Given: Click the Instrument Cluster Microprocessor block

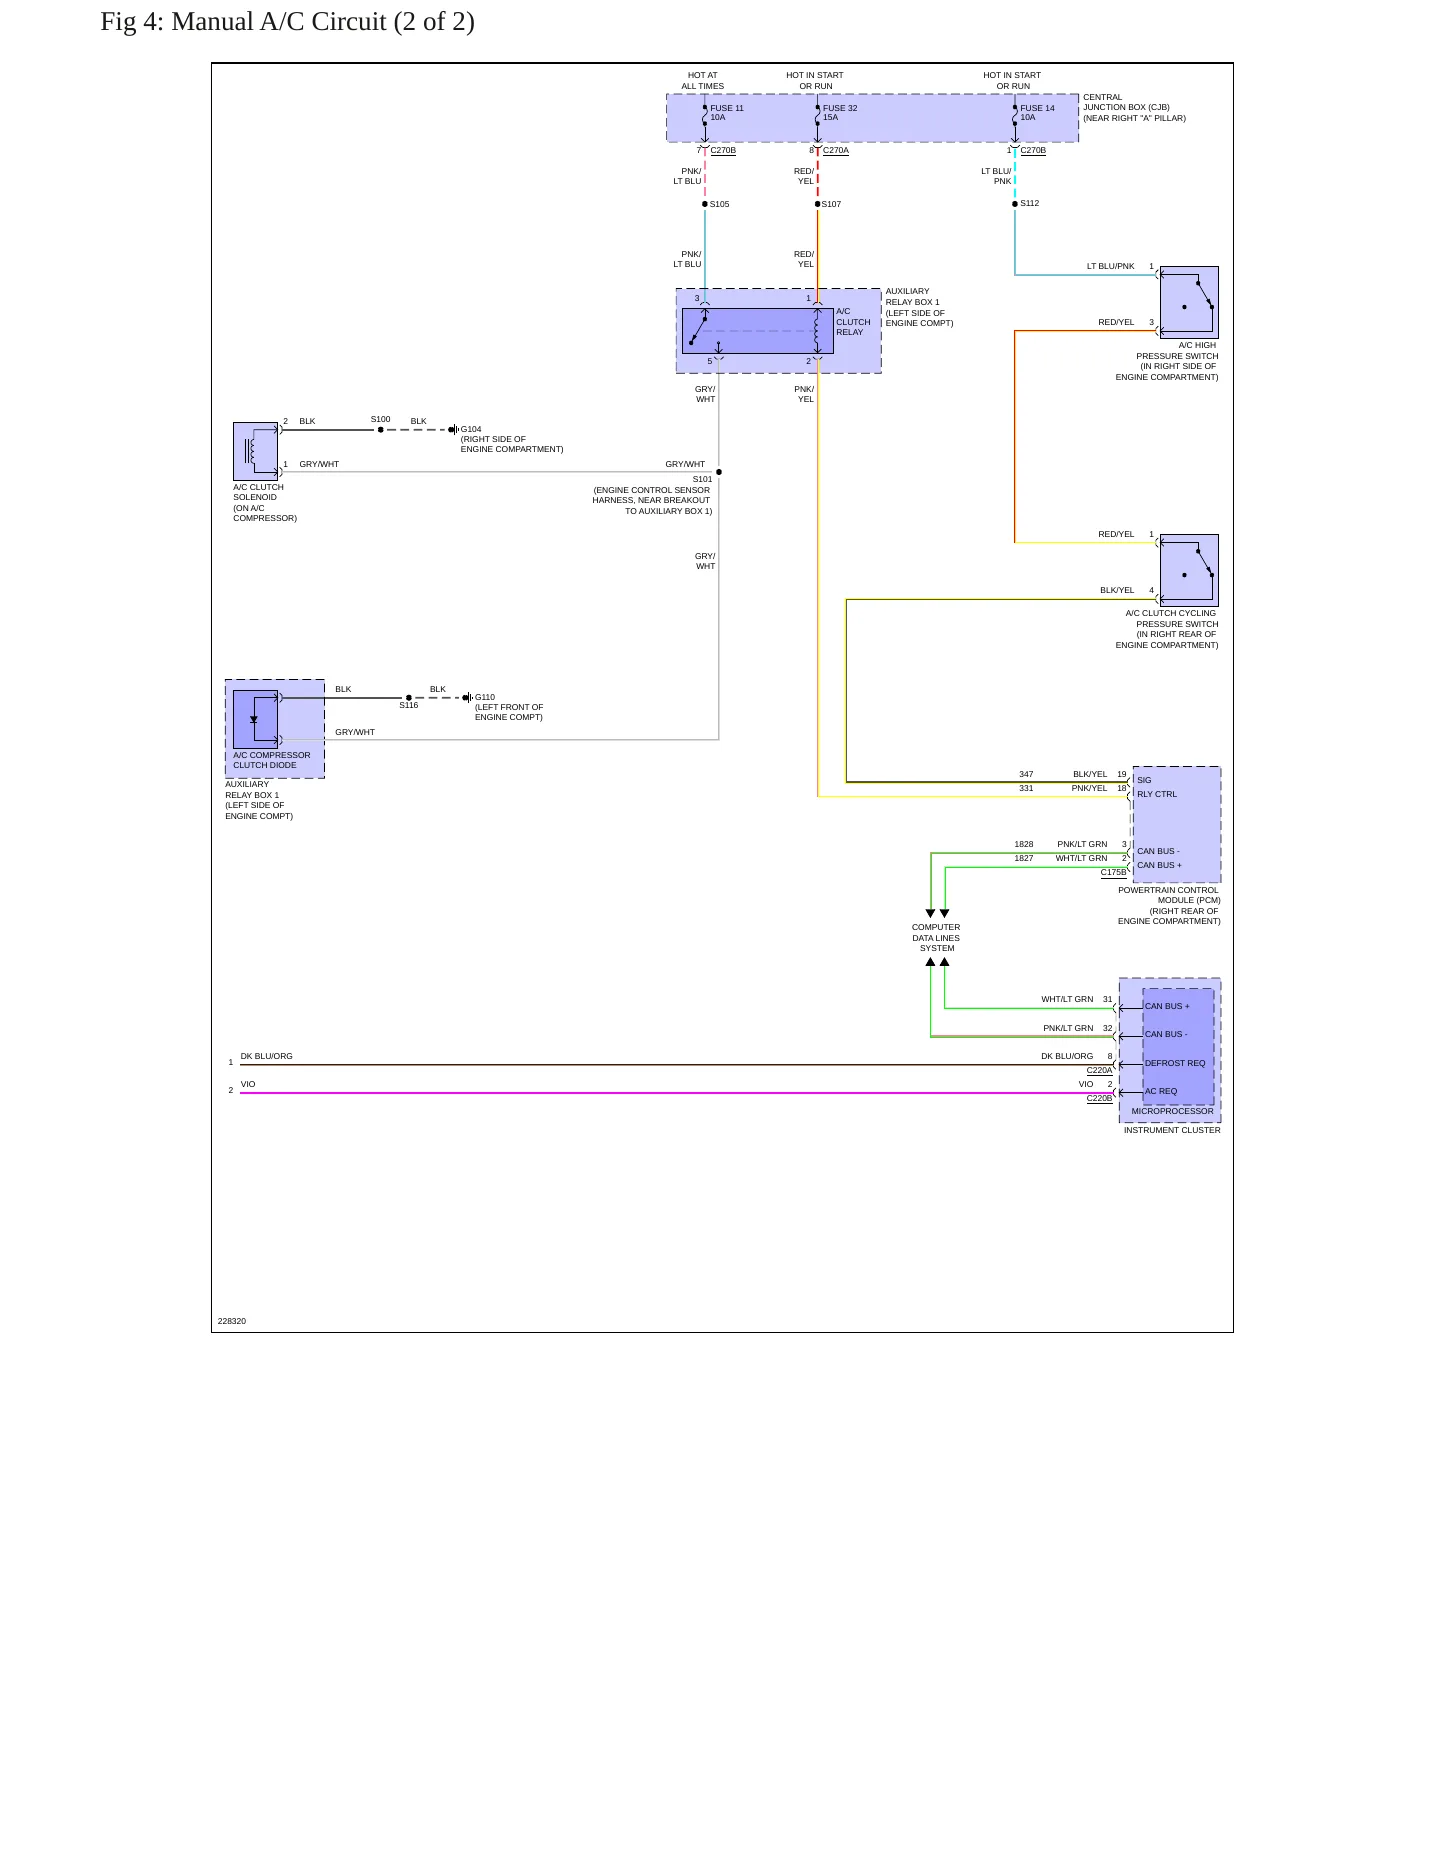Looking at the screenshot, I should coord(1178,1046).
